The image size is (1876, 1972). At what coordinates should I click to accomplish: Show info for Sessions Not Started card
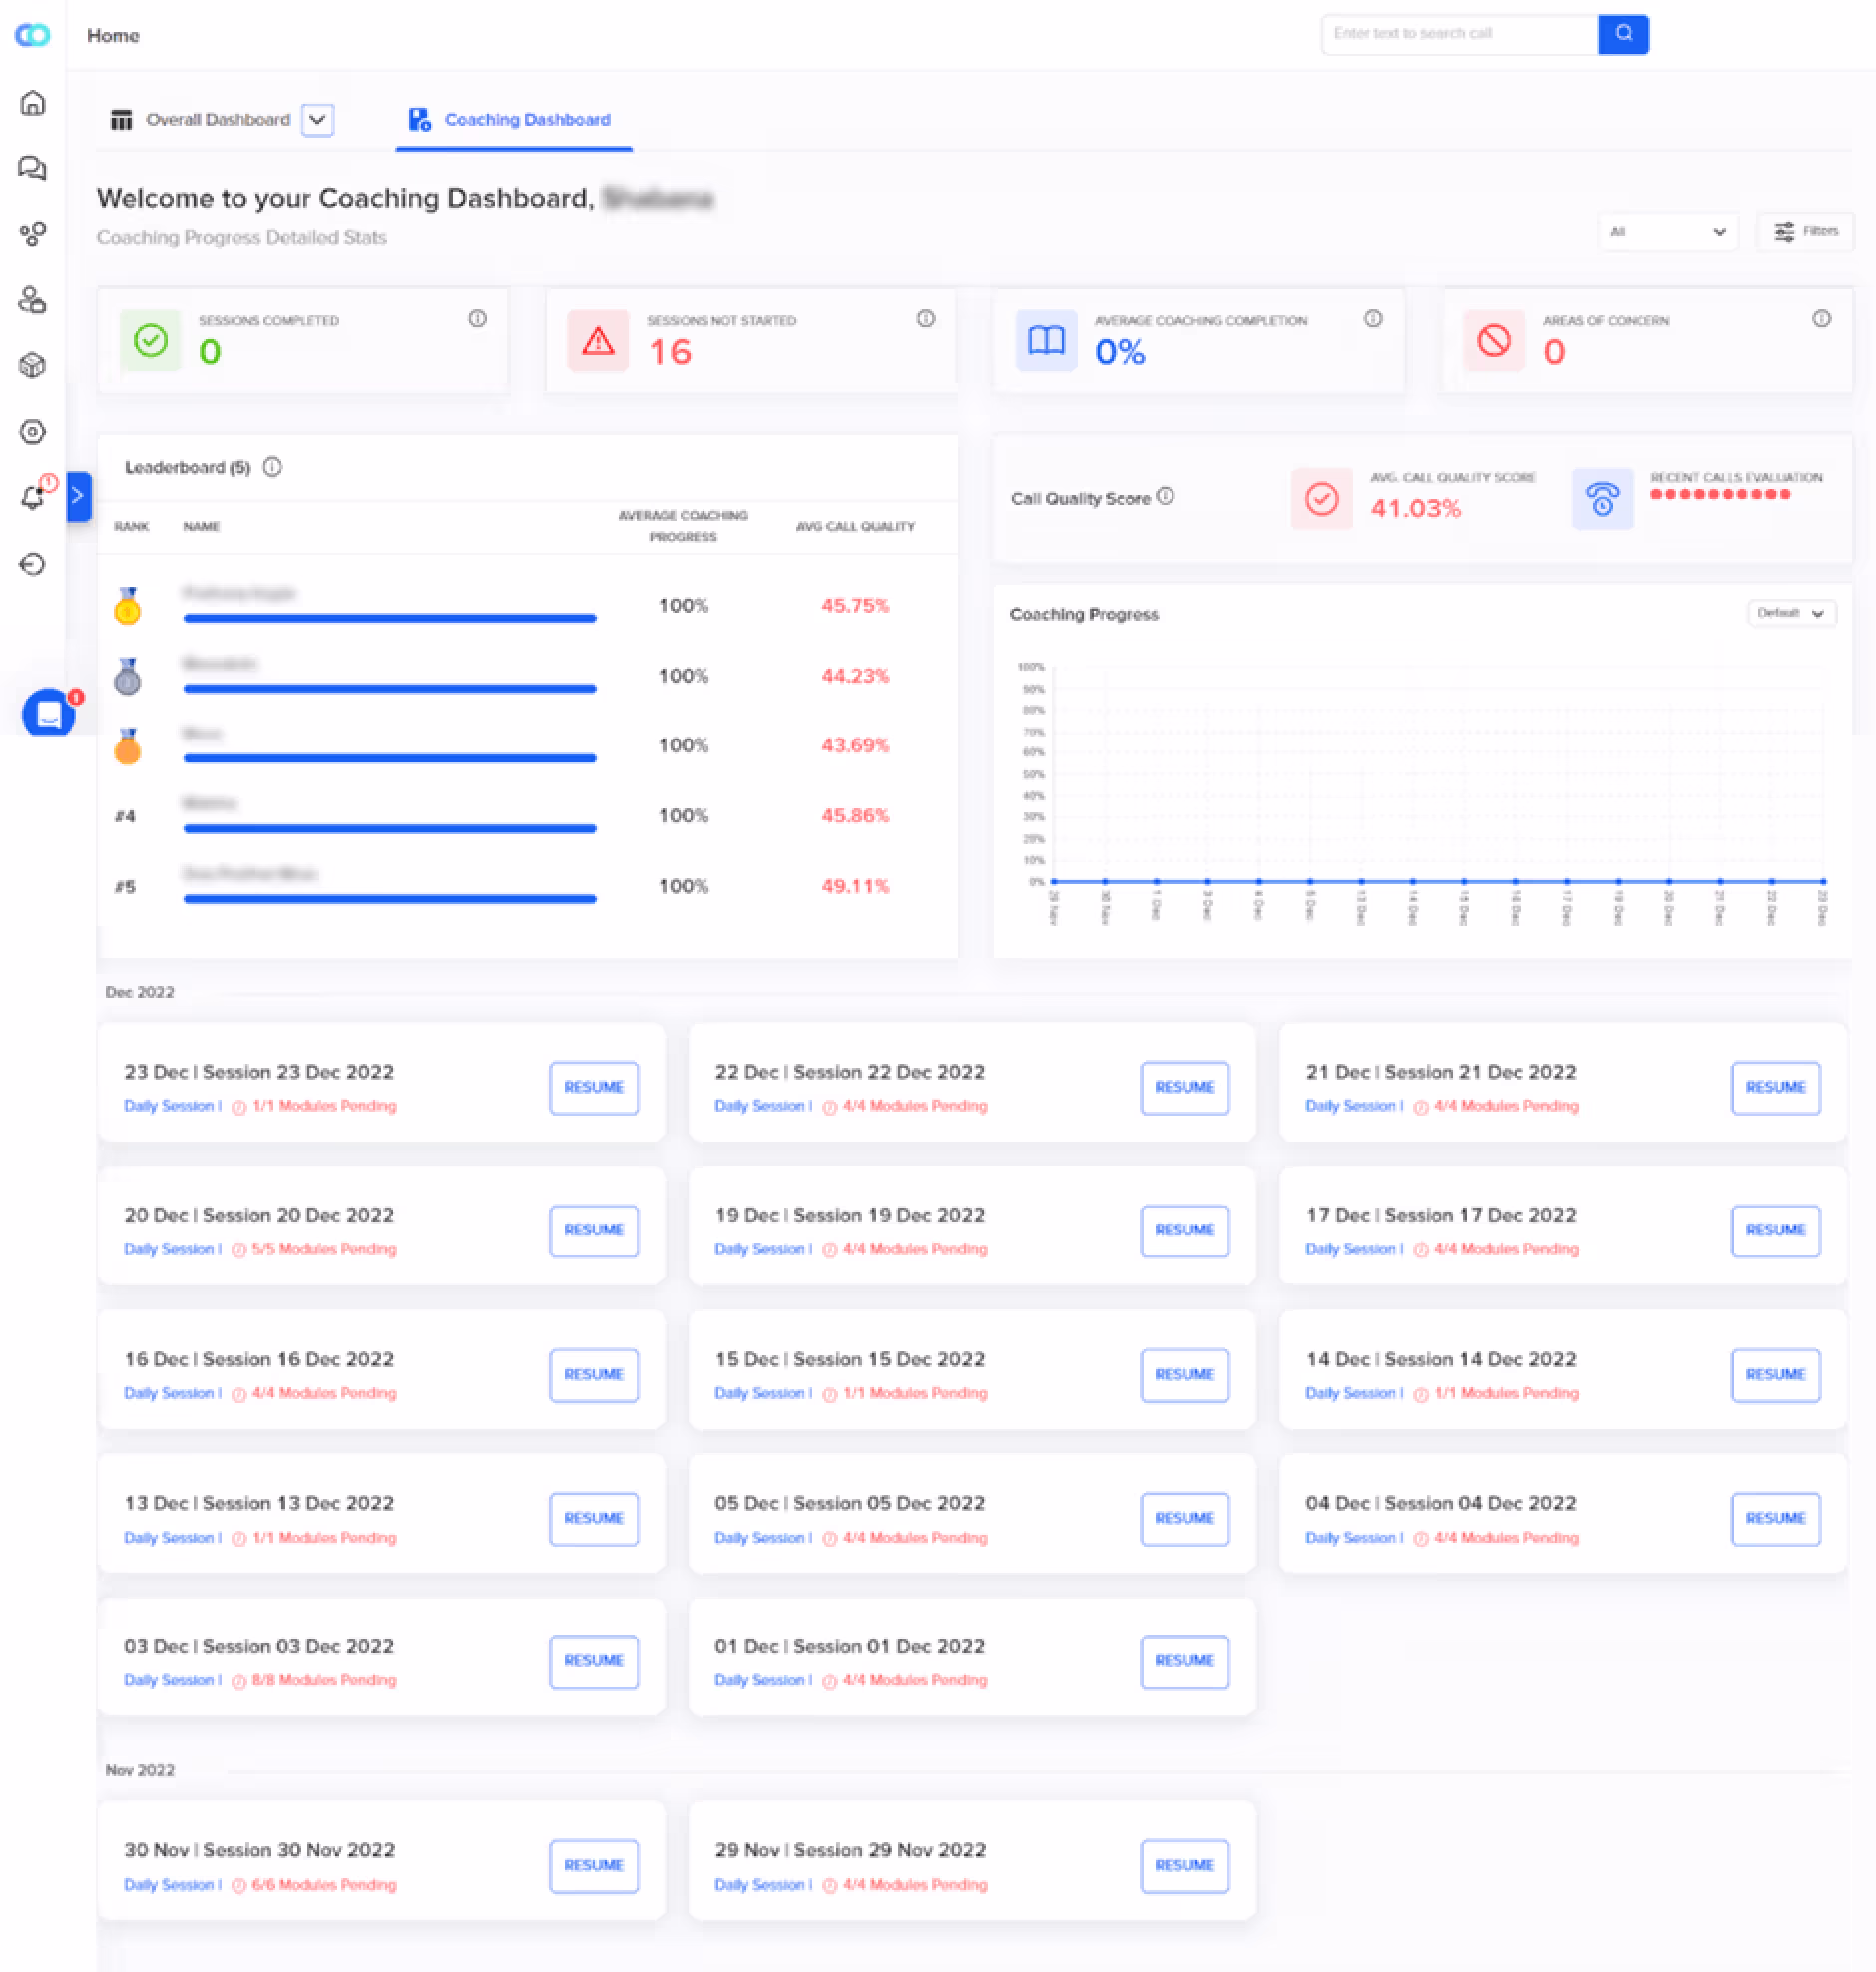pos(926,319)
